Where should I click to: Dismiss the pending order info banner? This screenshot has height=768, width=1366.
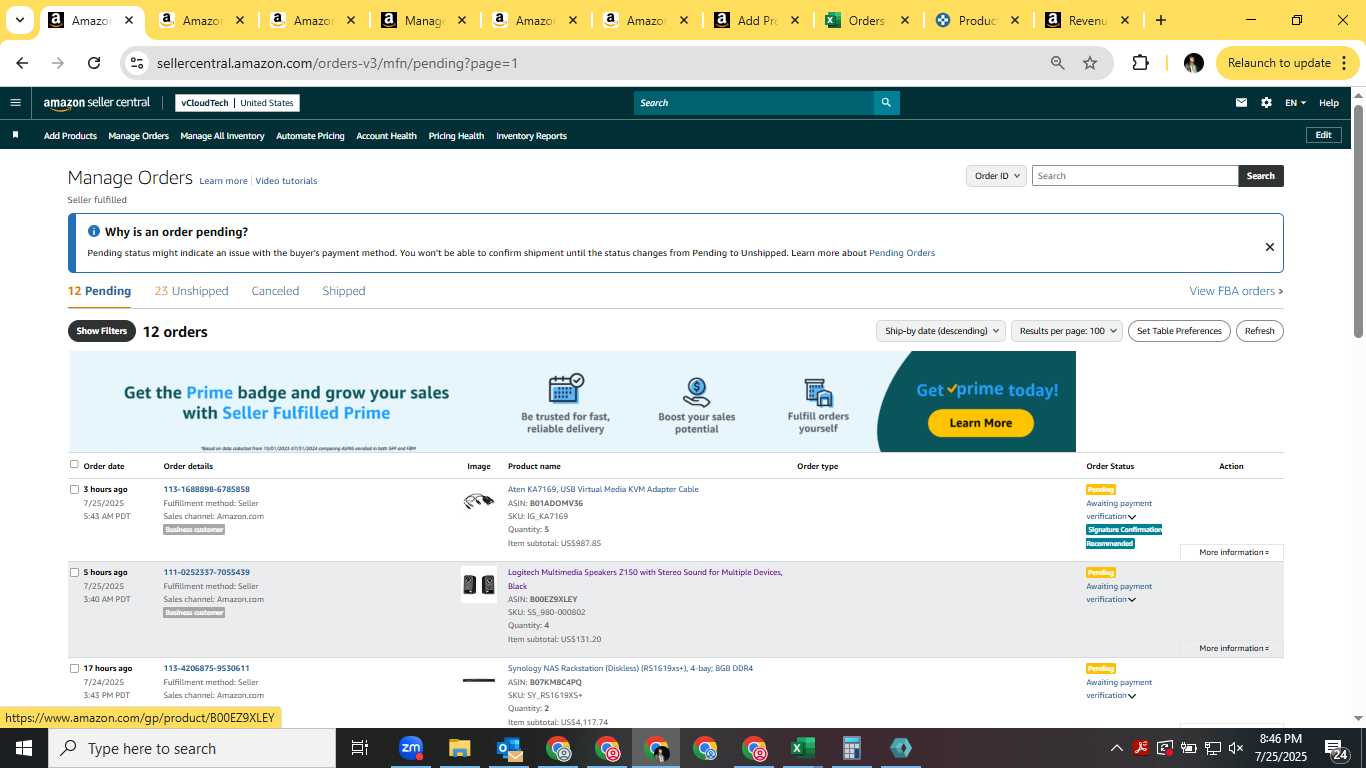tap(1270, 247)
